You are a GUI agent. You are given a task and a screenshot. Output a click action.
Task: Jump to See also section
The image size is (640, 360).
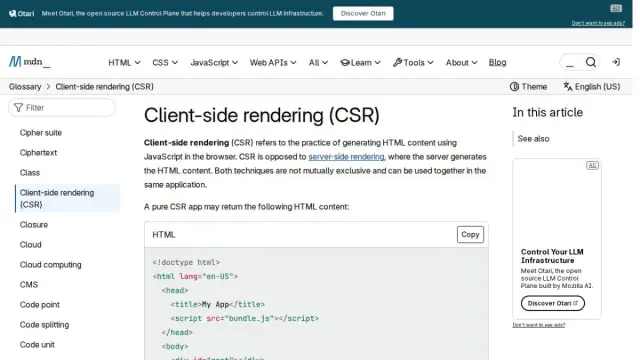pos(533,139)
